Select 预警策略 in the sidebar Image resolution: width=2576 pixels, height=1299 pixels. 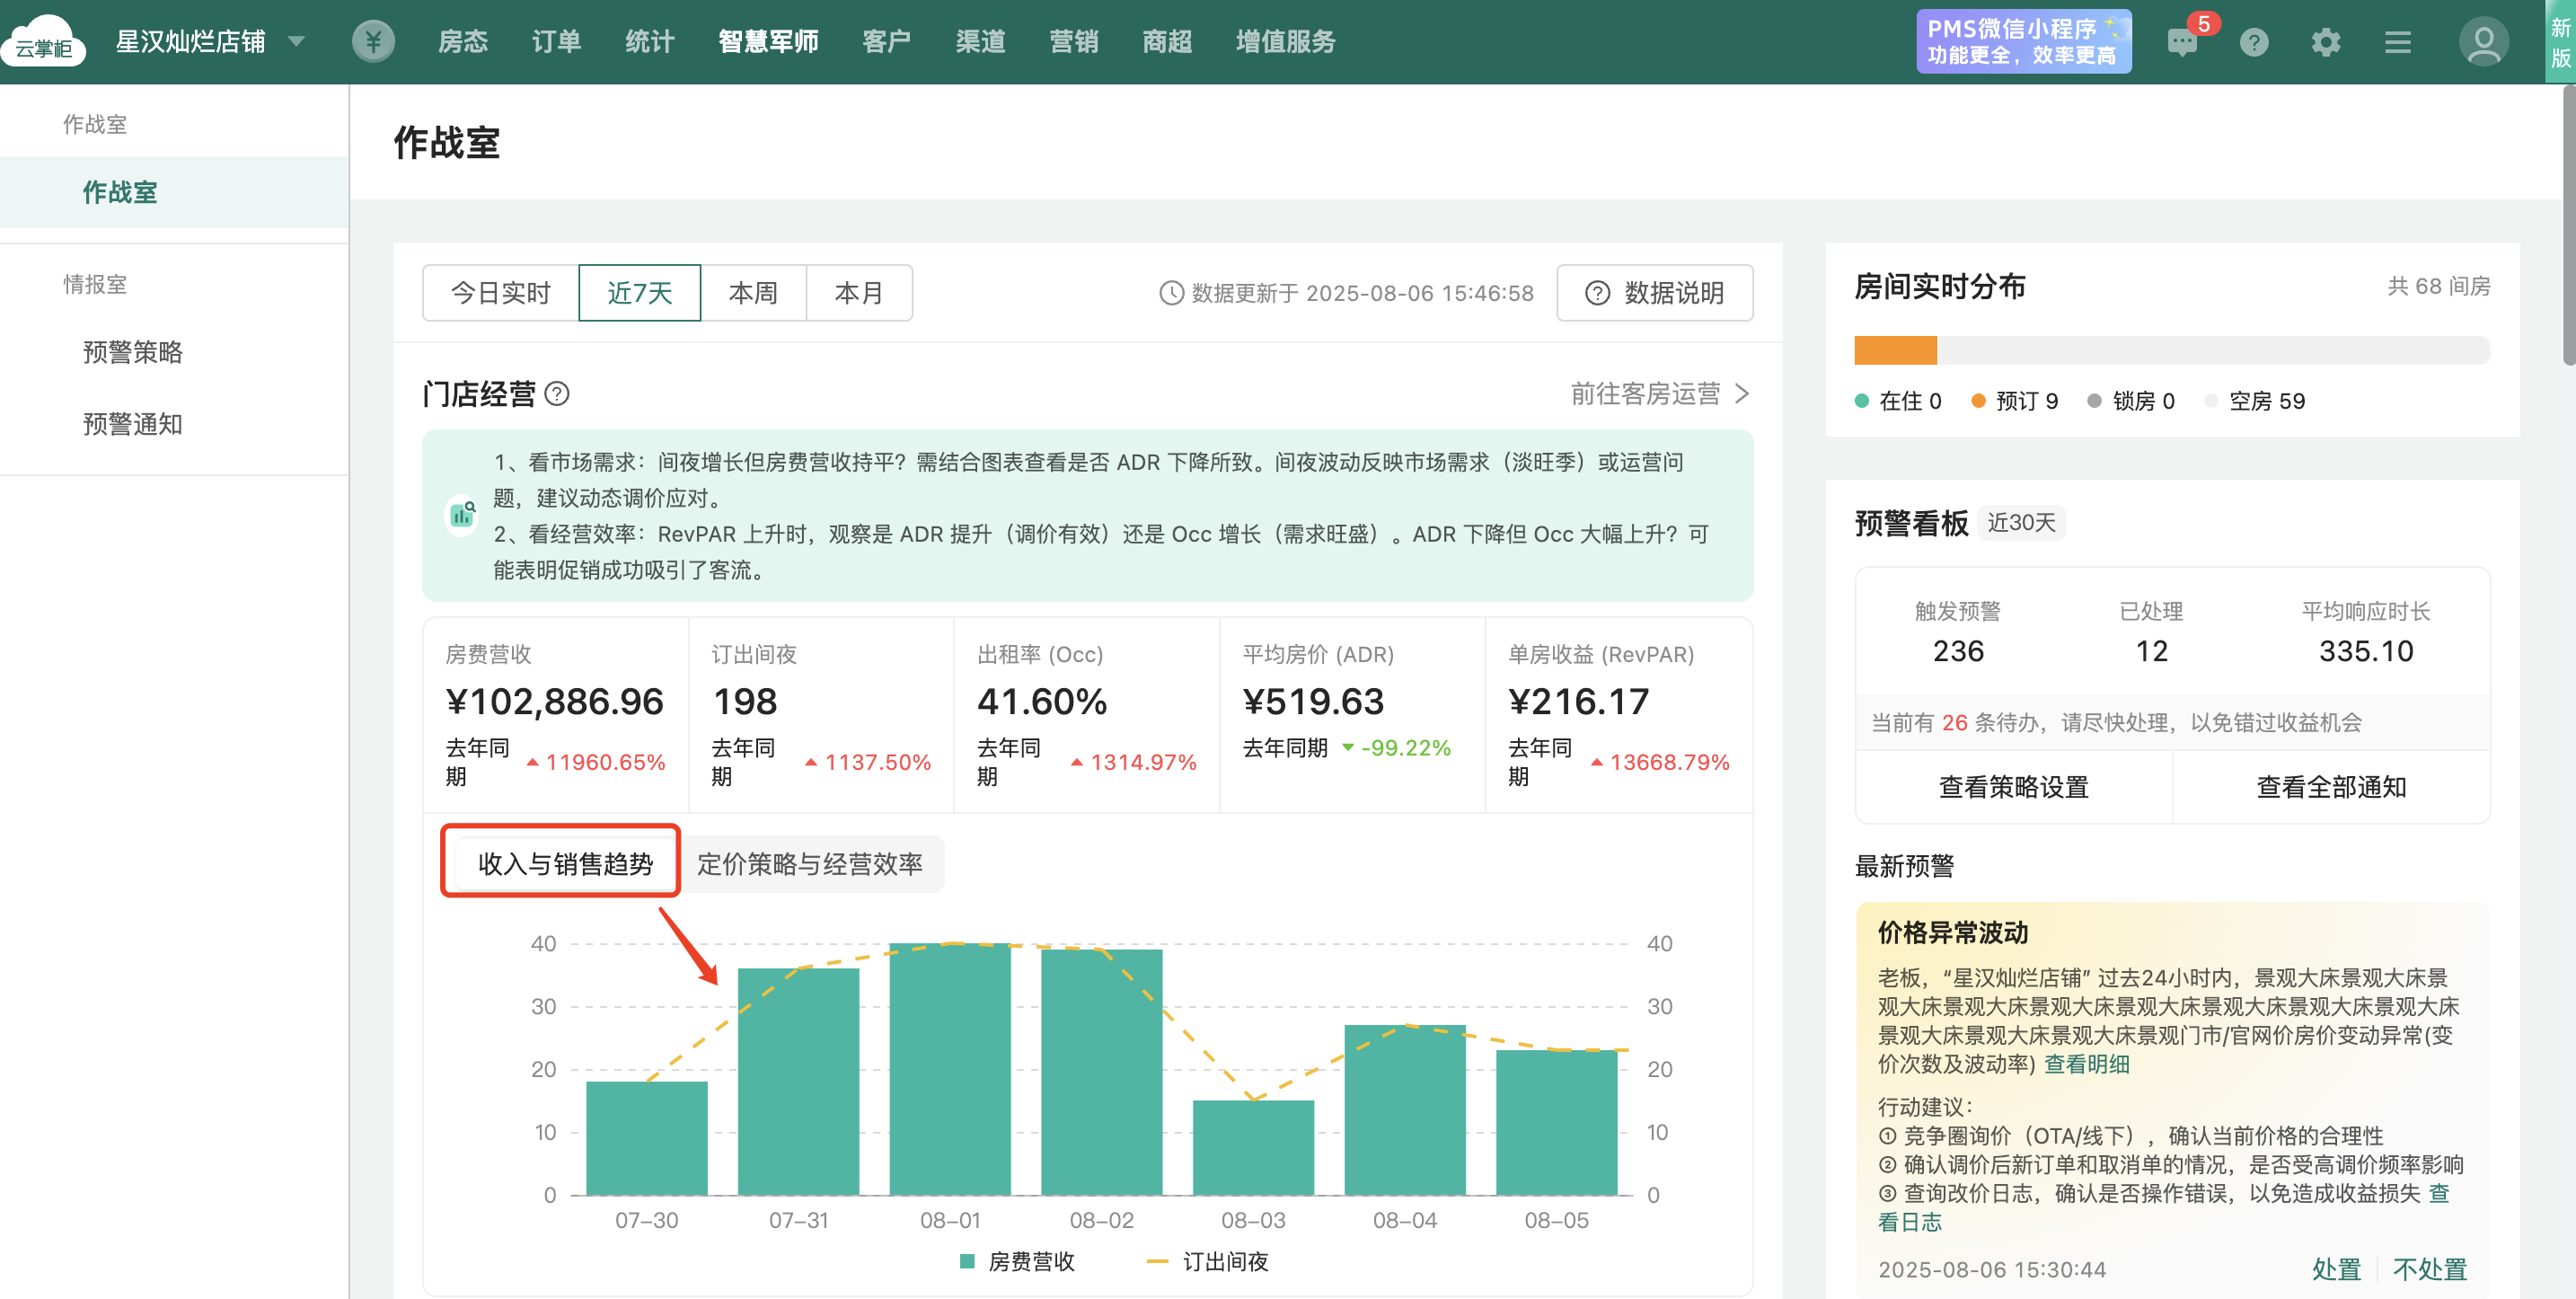(x=133, y=352)
